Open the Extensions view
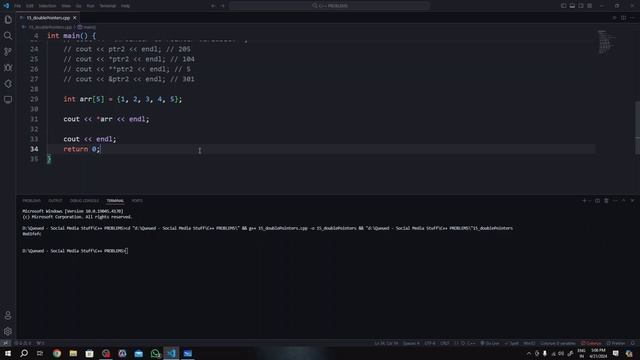This screenshot has height=360, width=640. (8, 84)
